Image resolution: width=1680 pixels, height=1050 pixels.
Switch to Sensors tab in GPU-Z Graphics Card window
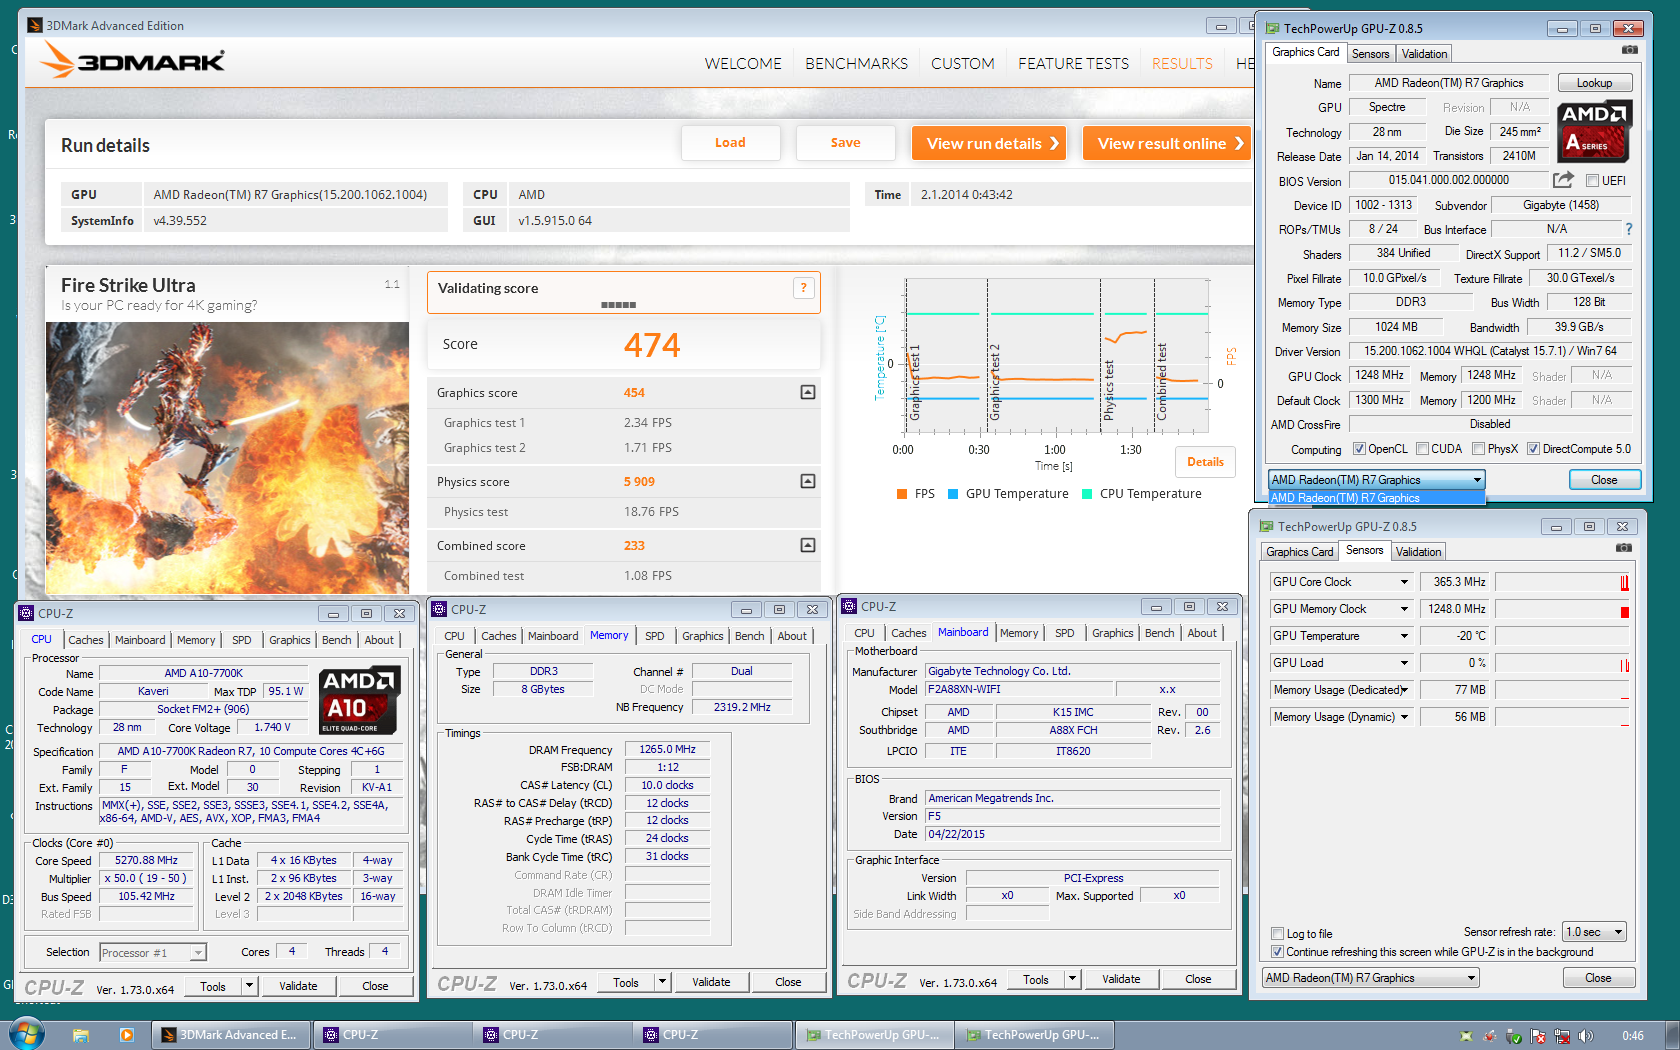click(x=1370, y=54)
